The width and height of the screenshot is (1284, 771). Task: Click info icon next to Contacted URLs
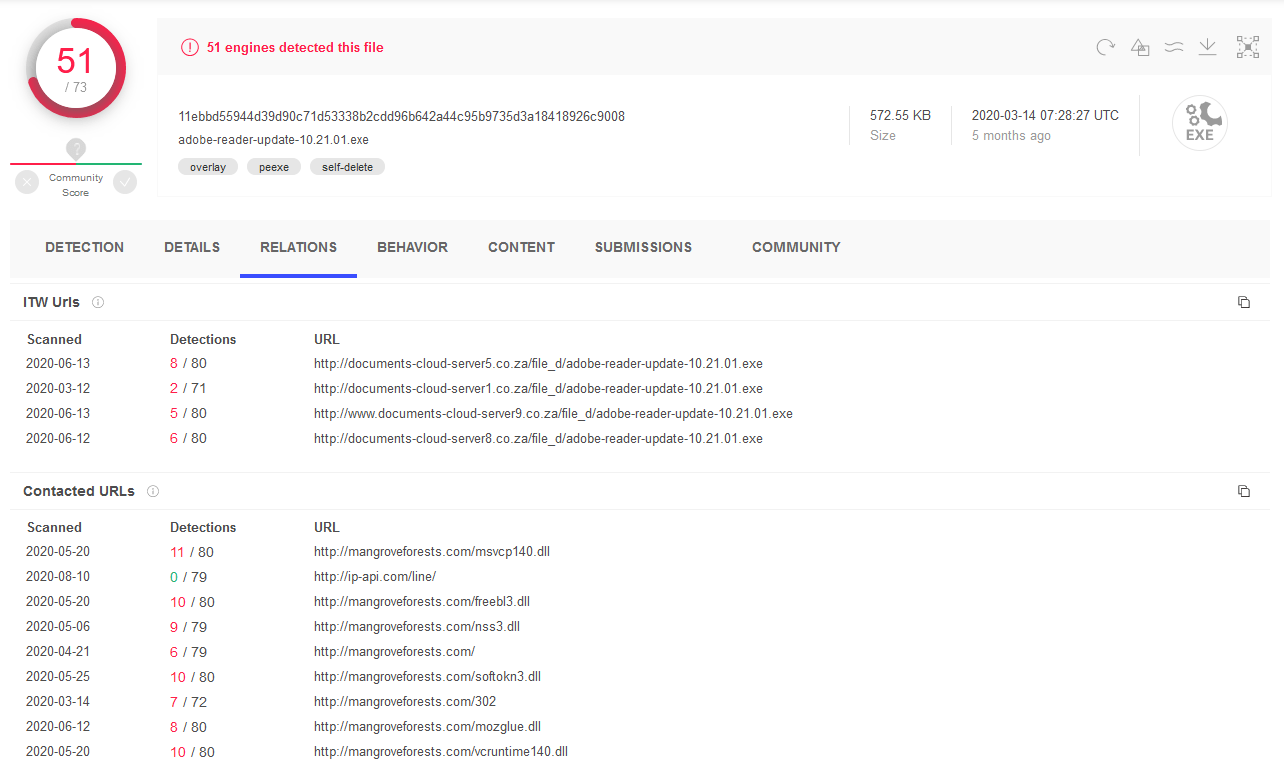[153, 491]
